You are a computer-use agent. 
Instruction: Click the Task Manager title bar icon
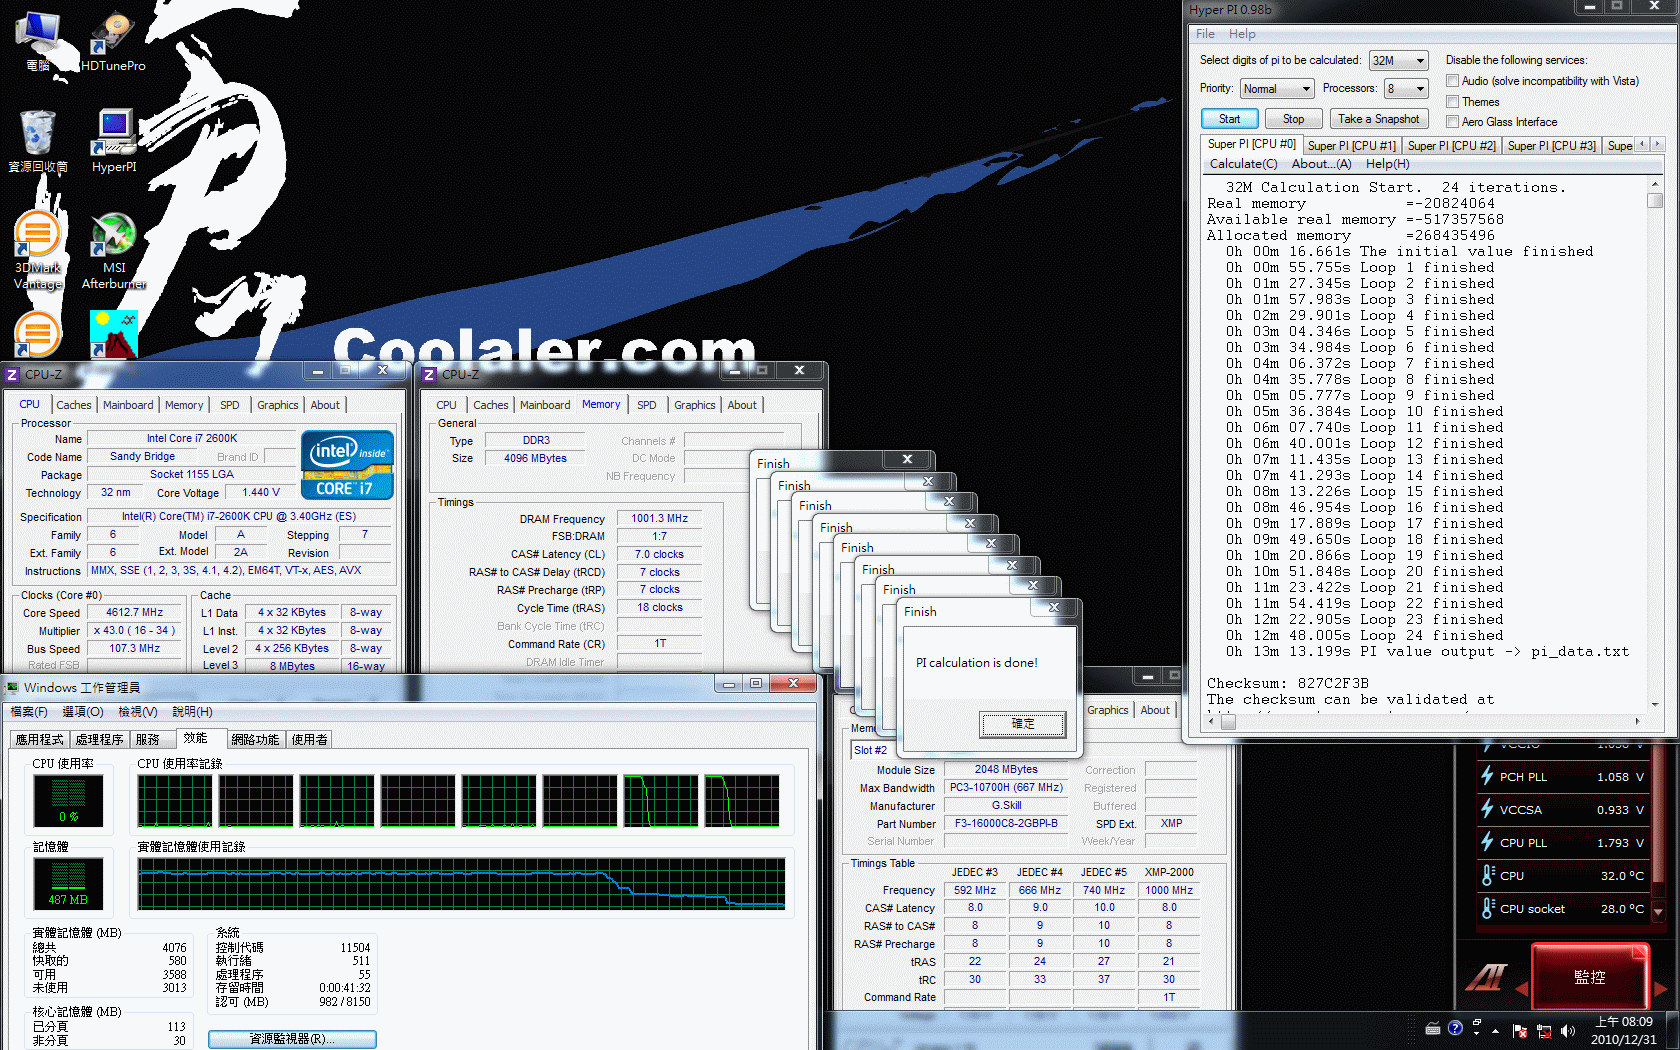(x=12, y=687)
